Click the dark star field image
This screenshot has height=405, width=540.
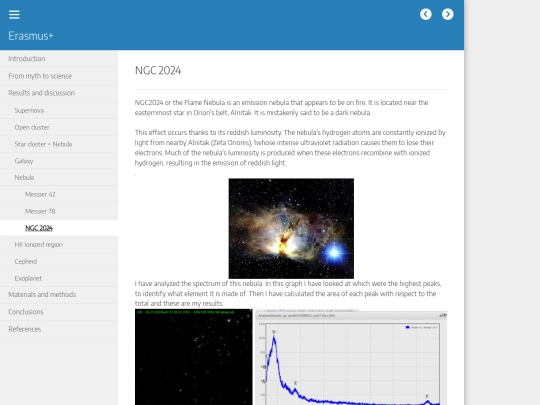194,357
